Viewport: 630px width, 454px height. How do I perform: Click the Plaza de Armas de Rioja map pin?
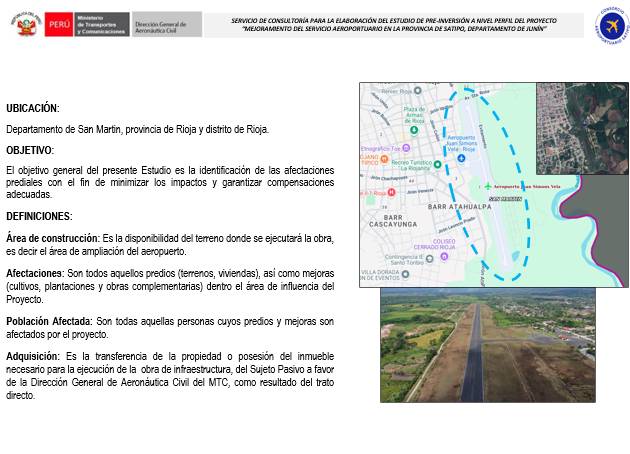click(414, 130)
